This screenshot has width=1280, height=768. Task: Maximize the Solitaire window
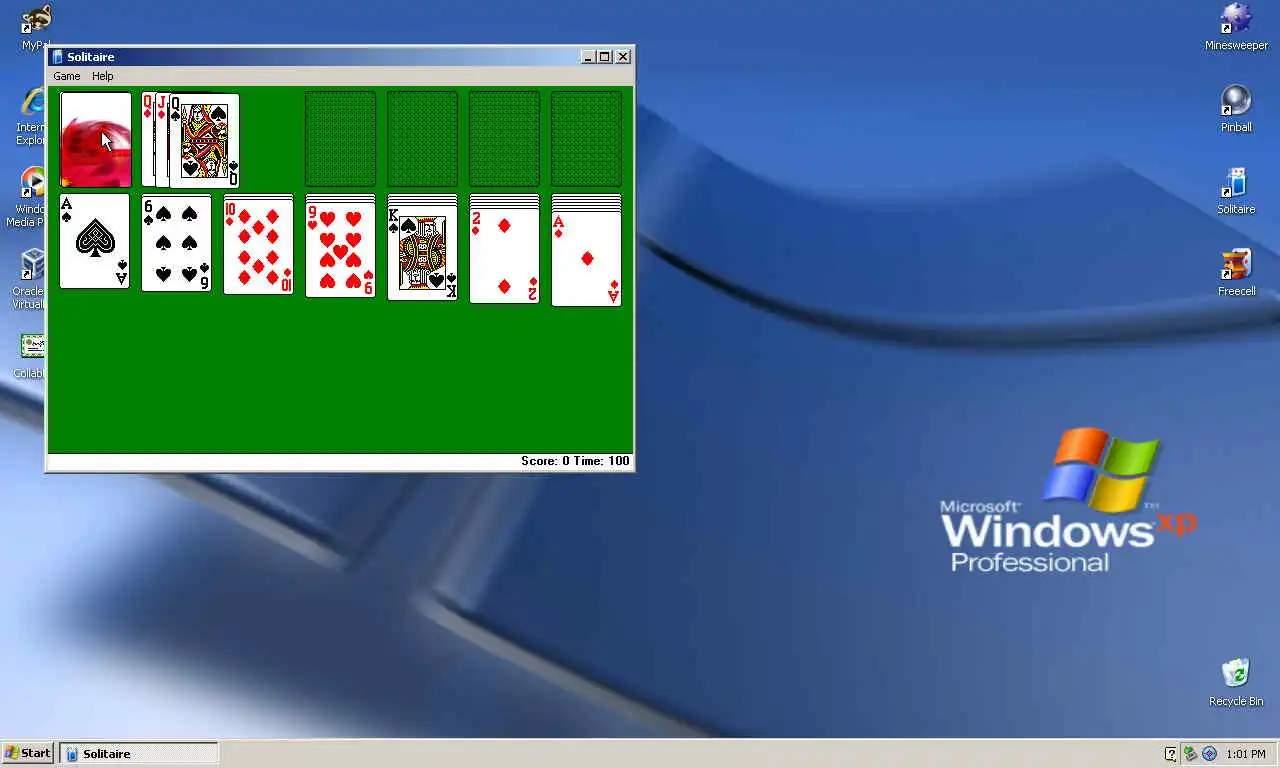coord(604,57)
